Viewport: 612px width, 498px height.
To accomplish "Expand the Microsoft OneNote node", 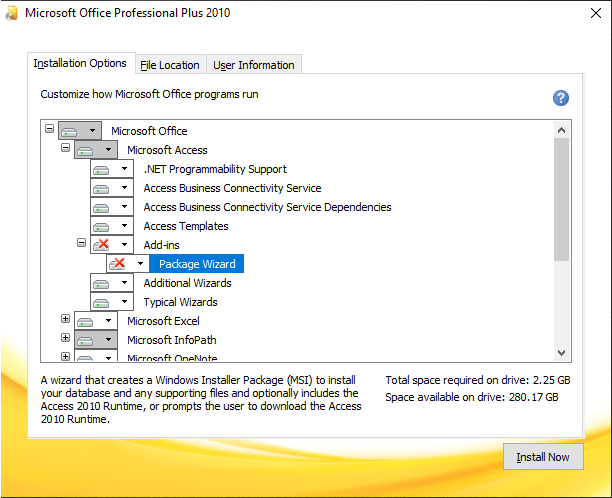I will [65, 356].
